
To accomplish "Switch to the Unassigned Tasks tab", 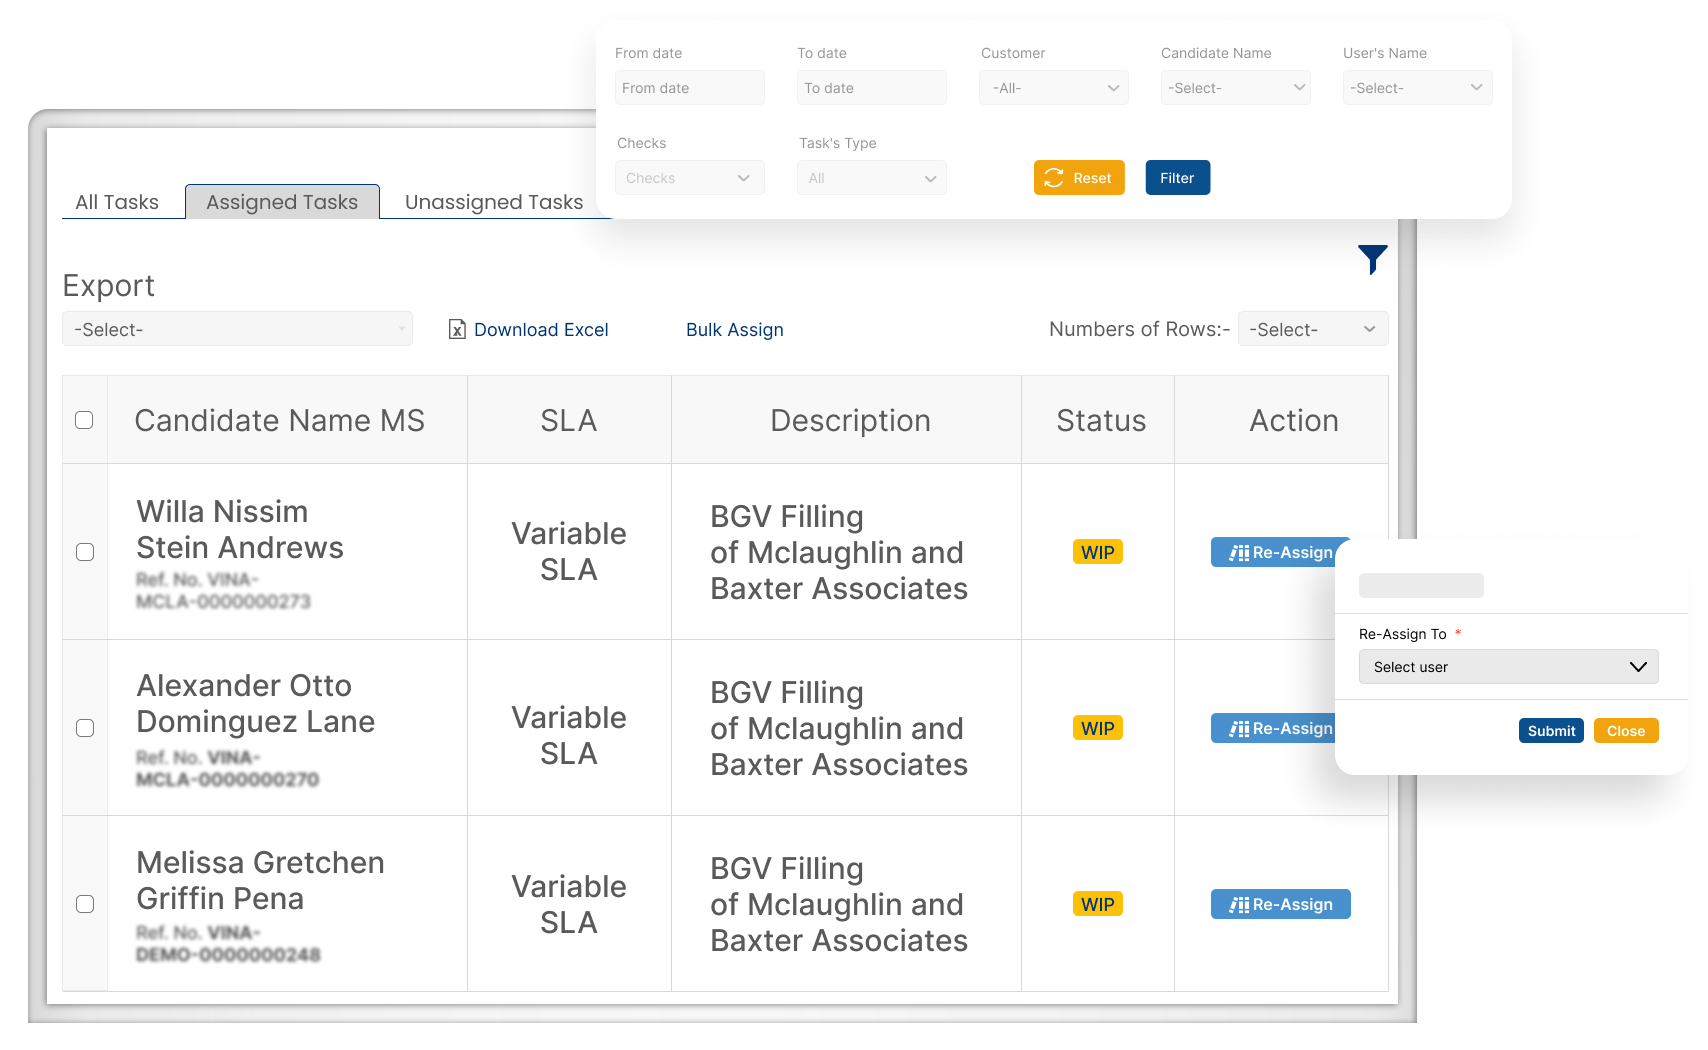I will tap(493, 202).
